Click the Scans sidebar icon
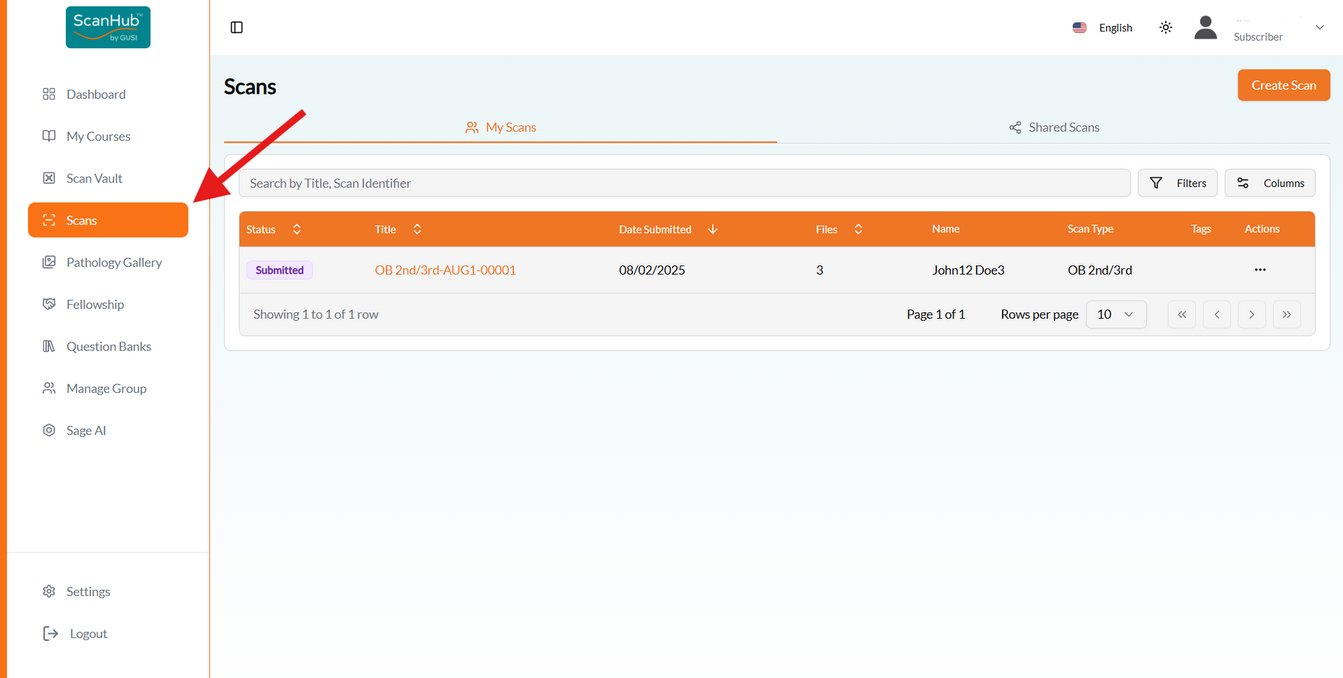1343x678 pixels. 49,220
